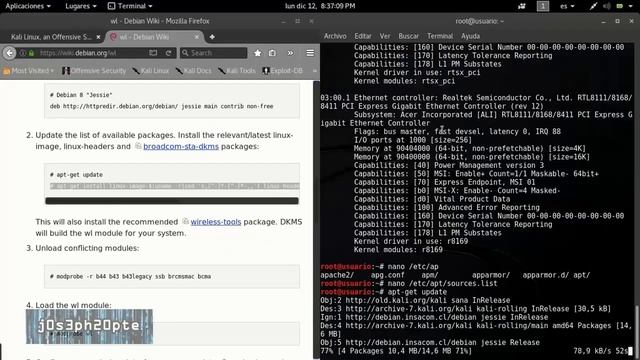Switch to Kali Linux, an Offensive Security tab

click(x=52, y=37)
